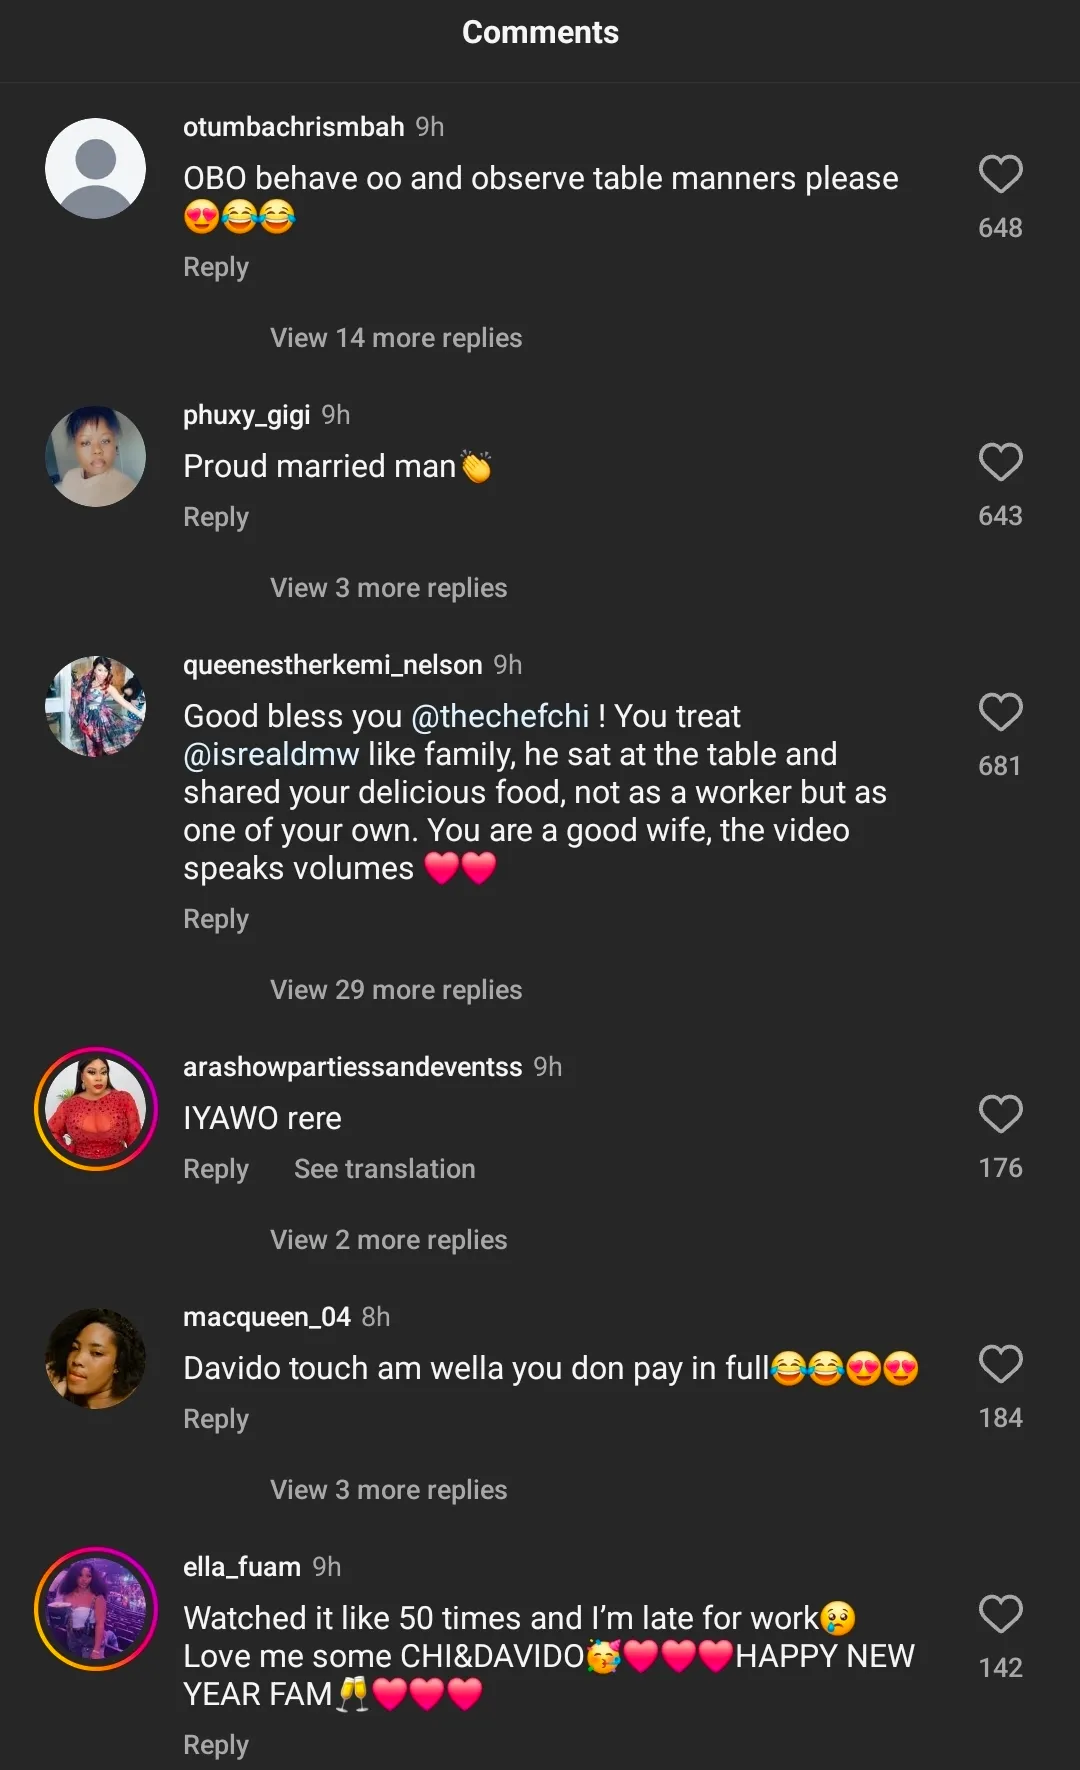Tap heart icon on ella_fuam's comment
The height and width of the screenshot is (1770, 1080).
(x=1000, y=1615)
